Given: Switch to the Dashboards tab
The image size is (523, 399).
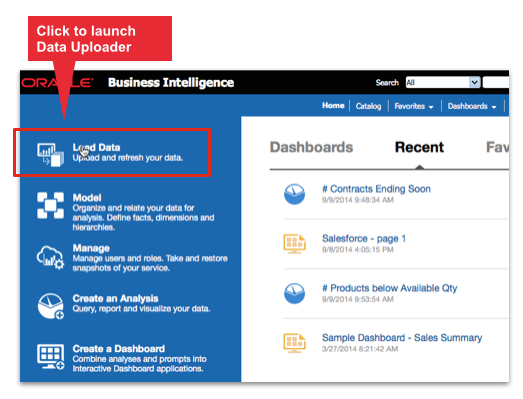Looking at the screenshot, I should 311,147.
